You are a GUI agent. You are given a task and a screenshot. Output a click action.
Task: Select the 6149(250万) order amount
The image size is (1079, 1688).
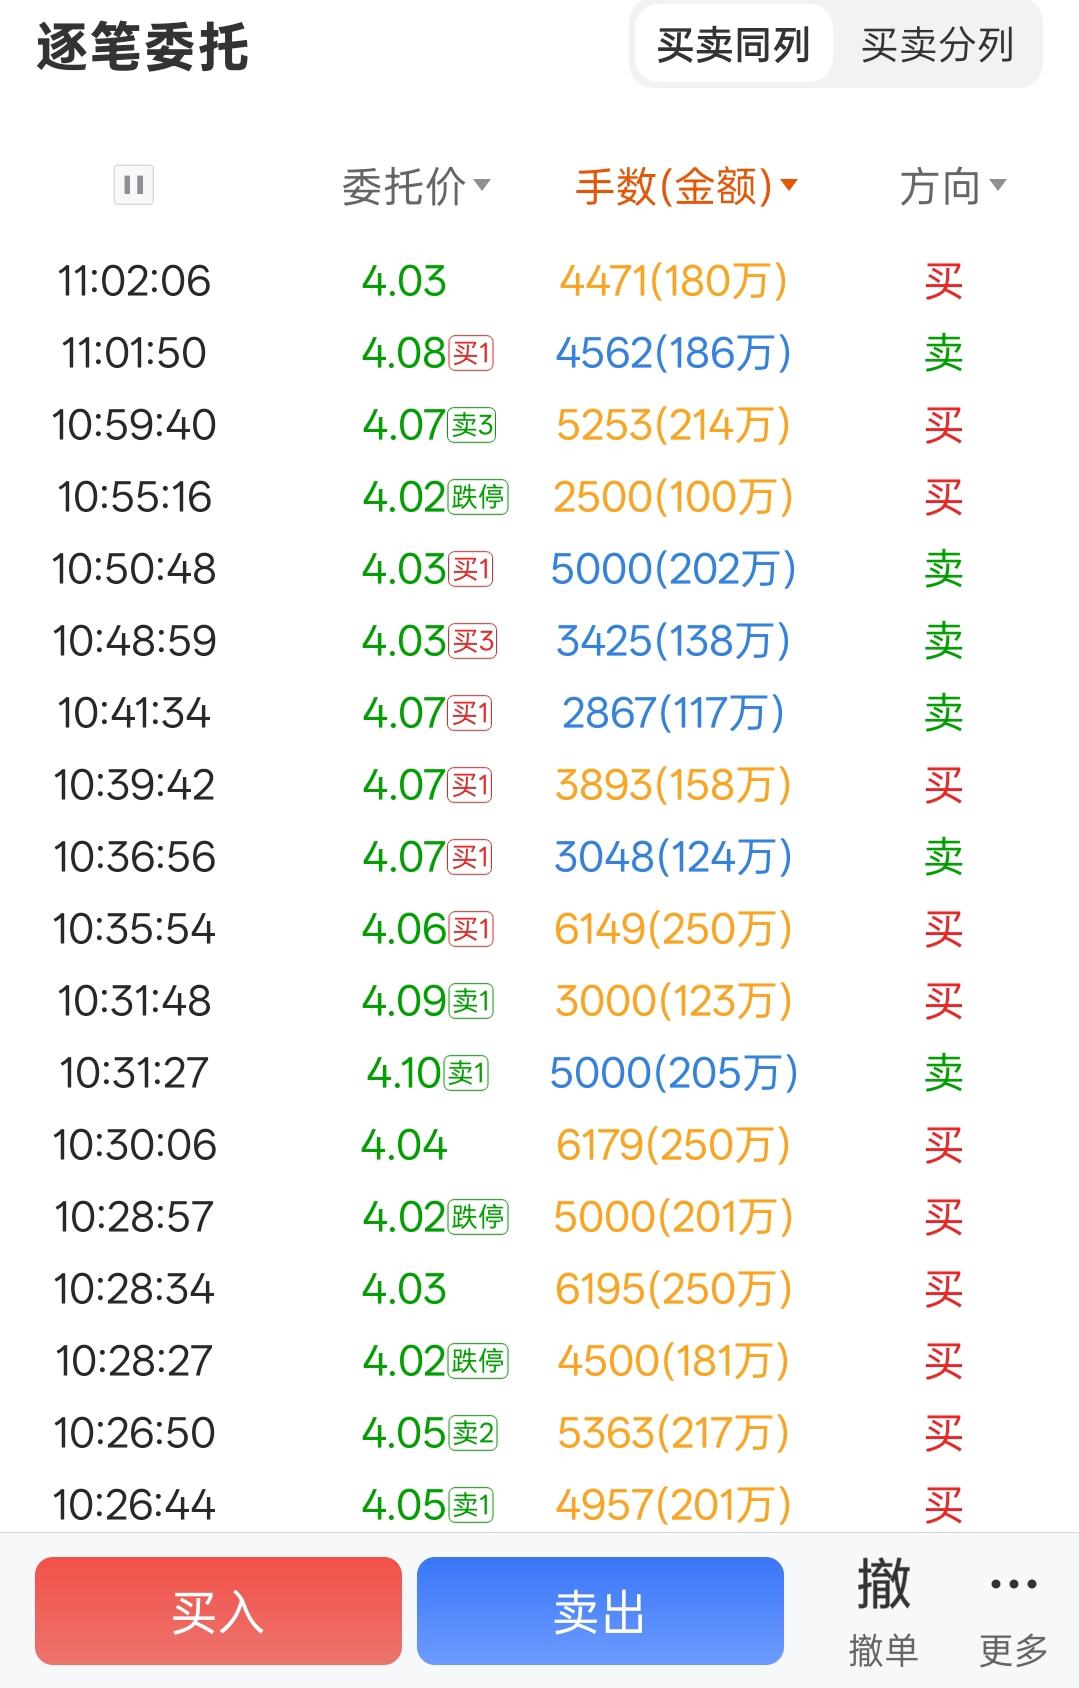coord(673,929)
